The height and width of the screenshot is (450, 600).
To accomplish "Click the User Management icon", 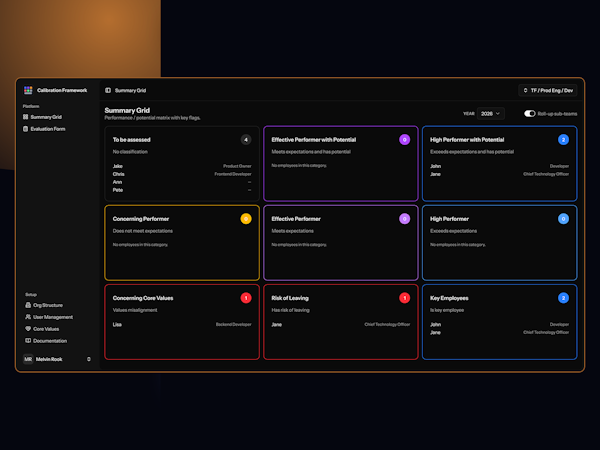I will coord(28,317).
